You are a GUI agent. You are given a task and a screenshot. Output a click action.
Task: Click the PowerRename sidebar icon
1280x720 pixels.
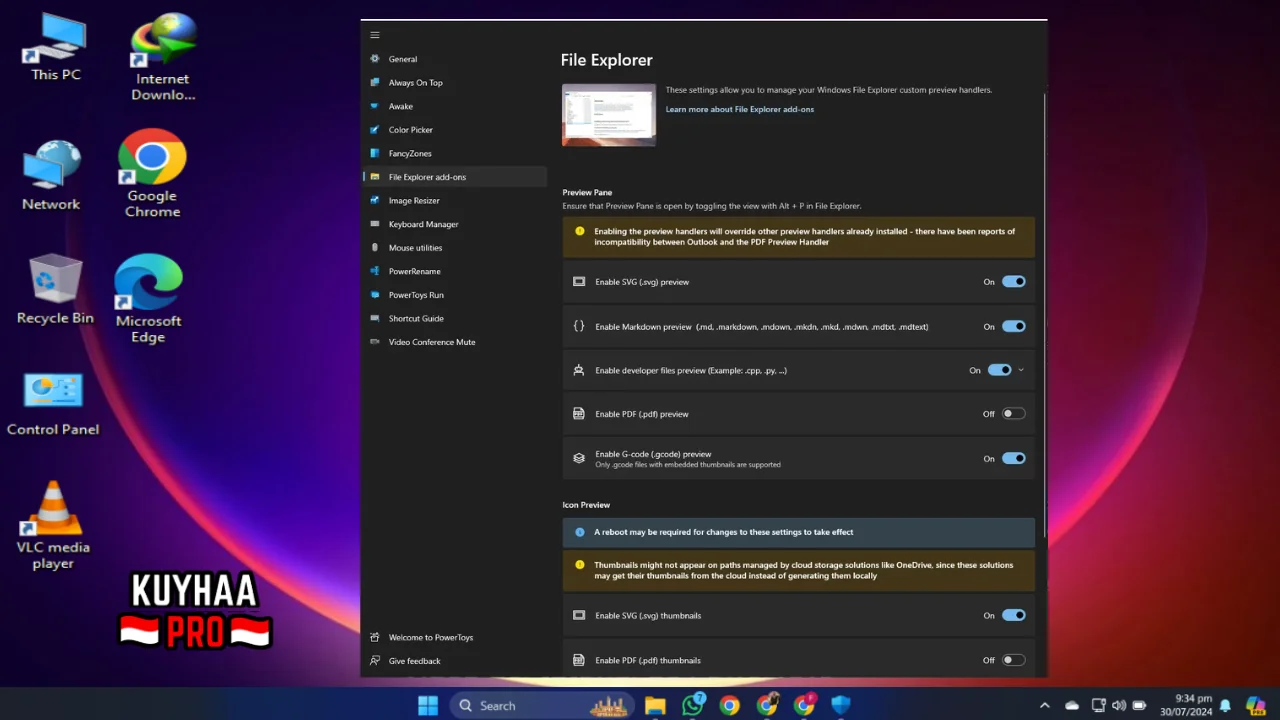[375, 271]
